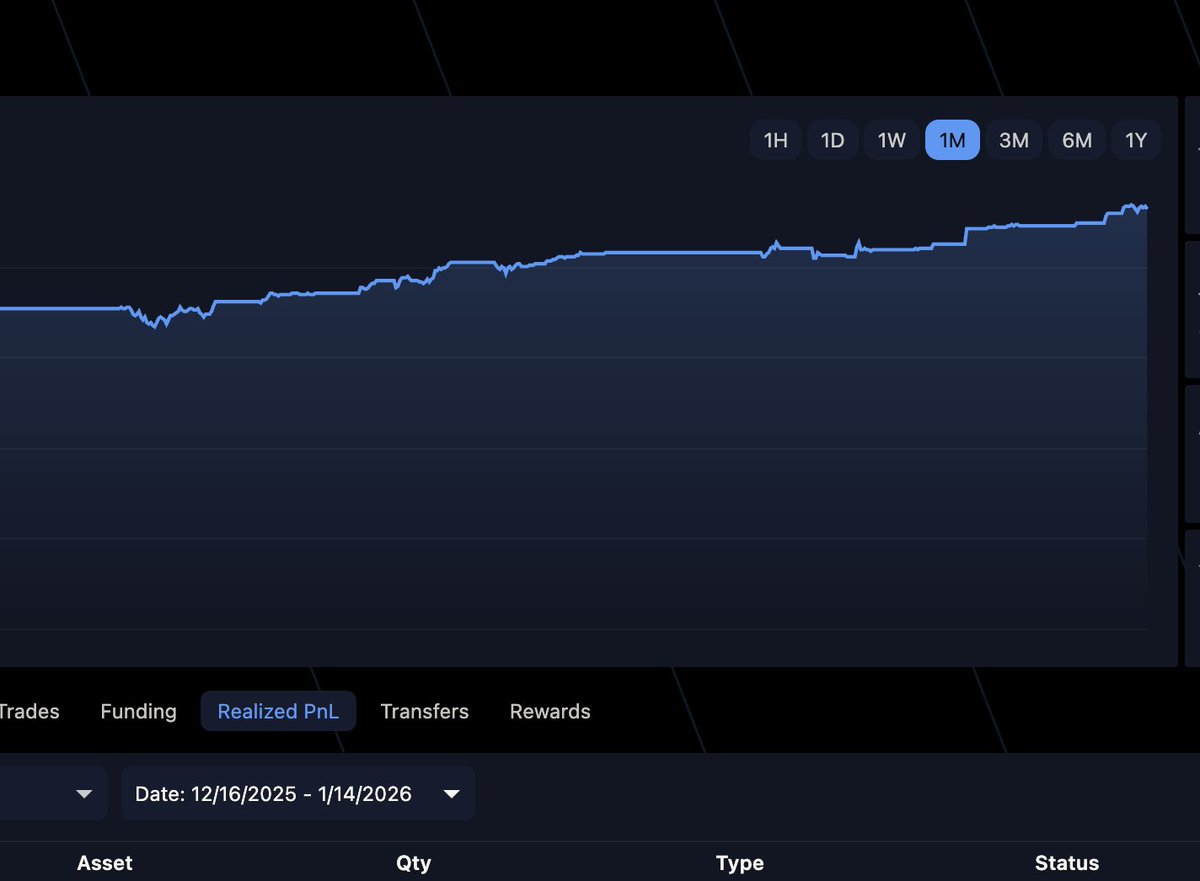The height and width of the screenshot is (881, 1200).
Task: View the 3M chart range
Action: (x=1013, y=140)
